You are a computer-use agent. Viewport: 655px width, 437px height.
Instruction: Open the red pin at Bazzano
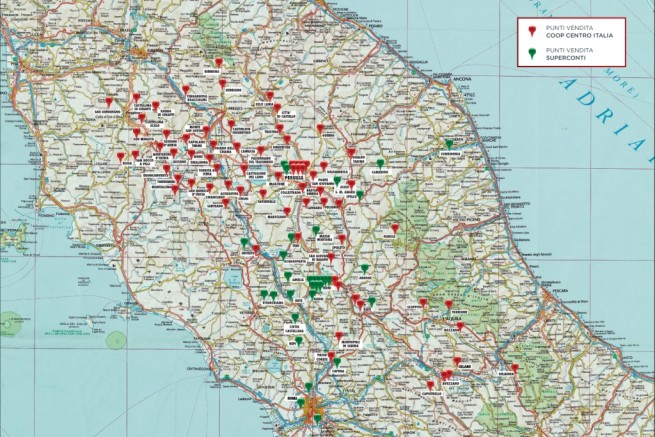[459, 324]
